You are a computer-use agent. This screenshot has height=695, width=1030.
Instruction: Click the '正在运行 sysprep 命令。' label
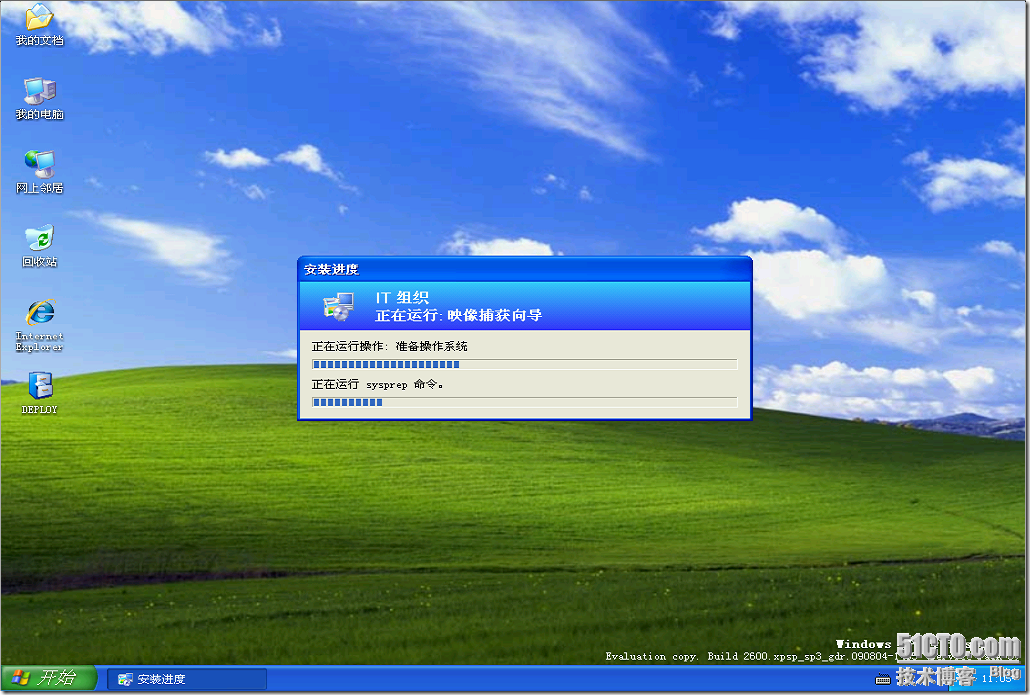[x=377, y=384]
